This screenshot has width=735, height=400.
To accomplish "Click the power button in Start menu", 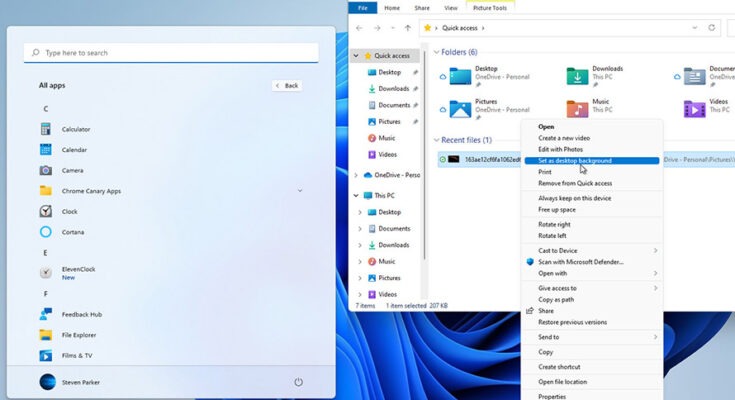I will (x=298, y=382).
